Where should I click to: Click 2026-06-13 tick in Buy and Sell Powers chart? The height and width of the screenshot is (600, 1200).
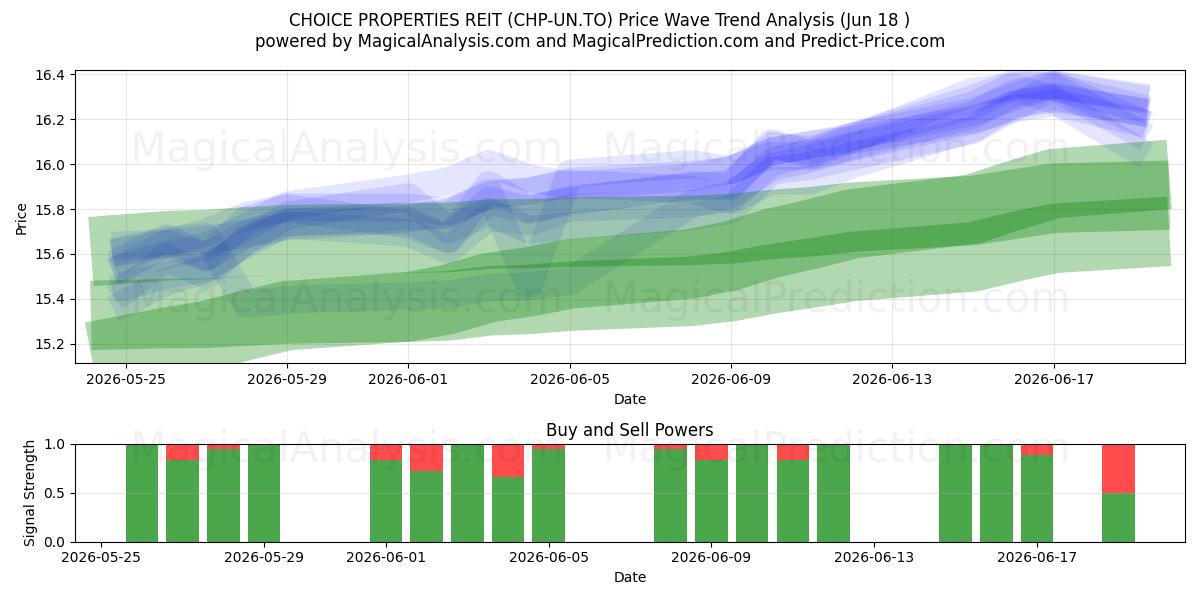(x=874, y=558)
